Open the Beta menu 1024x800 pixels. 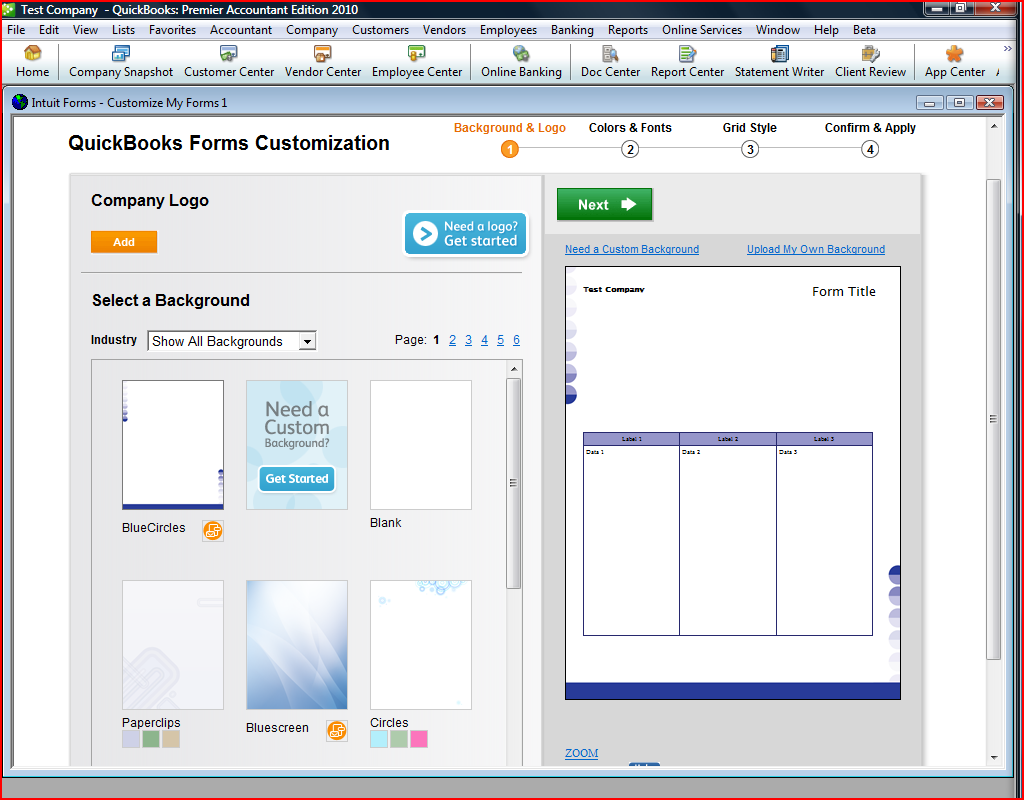pyautogui.click(x=864, y=30)
